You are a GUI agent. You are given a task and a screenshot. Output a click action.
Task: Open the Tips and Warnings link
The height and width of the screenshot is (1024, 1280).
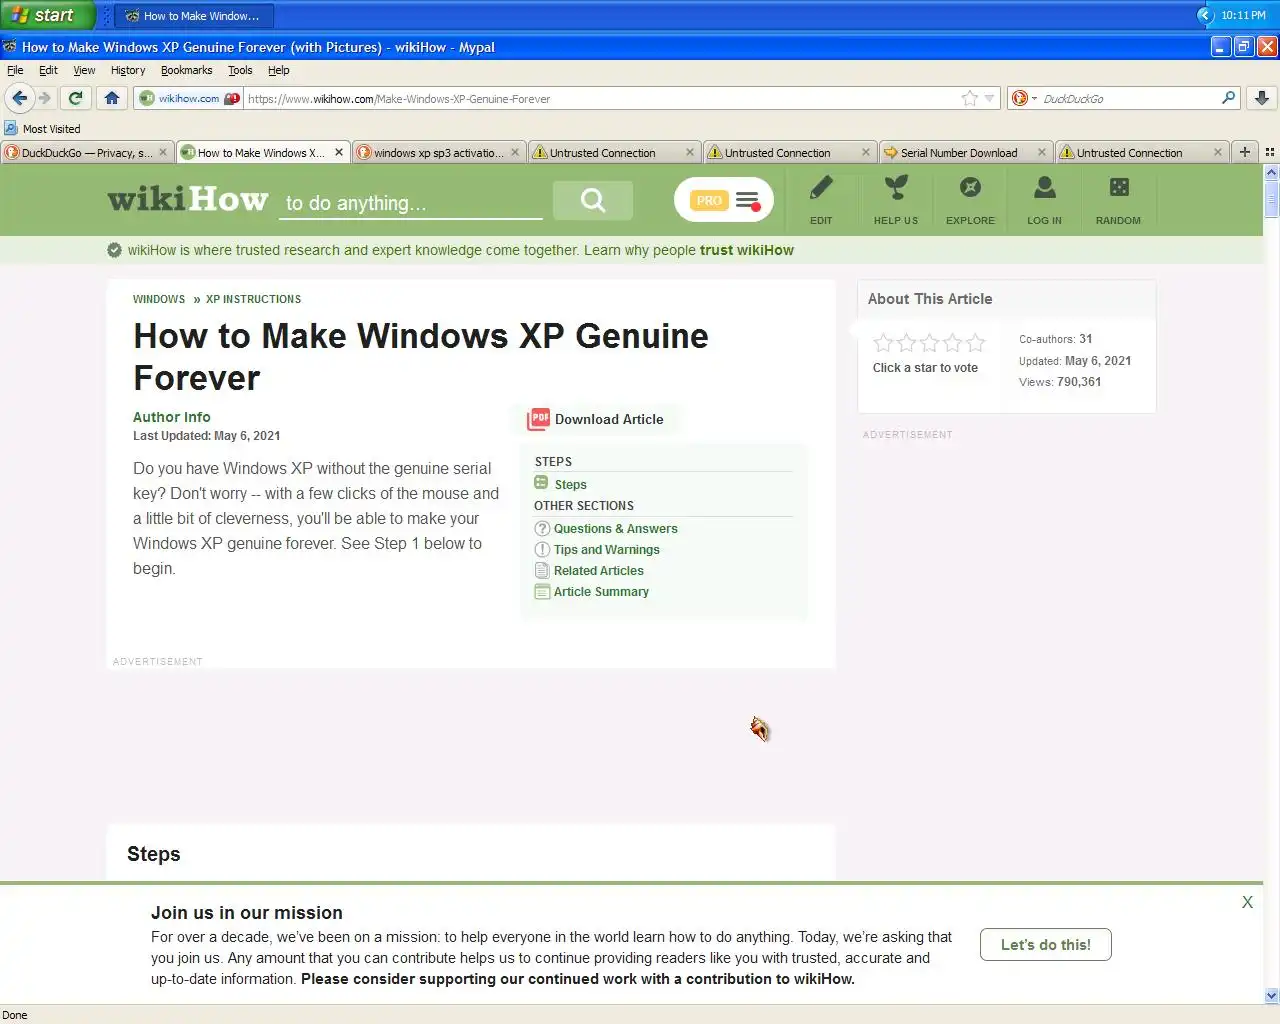pos(606,549)
